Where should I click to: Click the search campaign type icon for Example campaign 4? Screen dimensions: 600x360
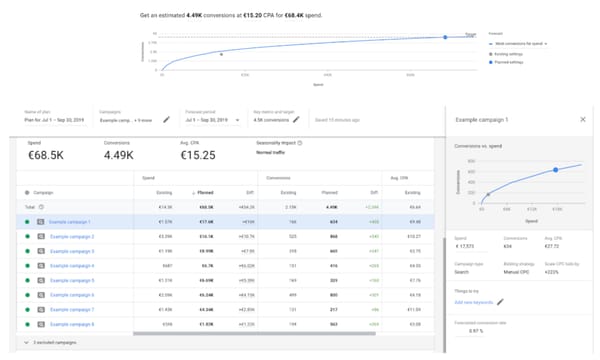pyautogui.click(x=41, y=266)
